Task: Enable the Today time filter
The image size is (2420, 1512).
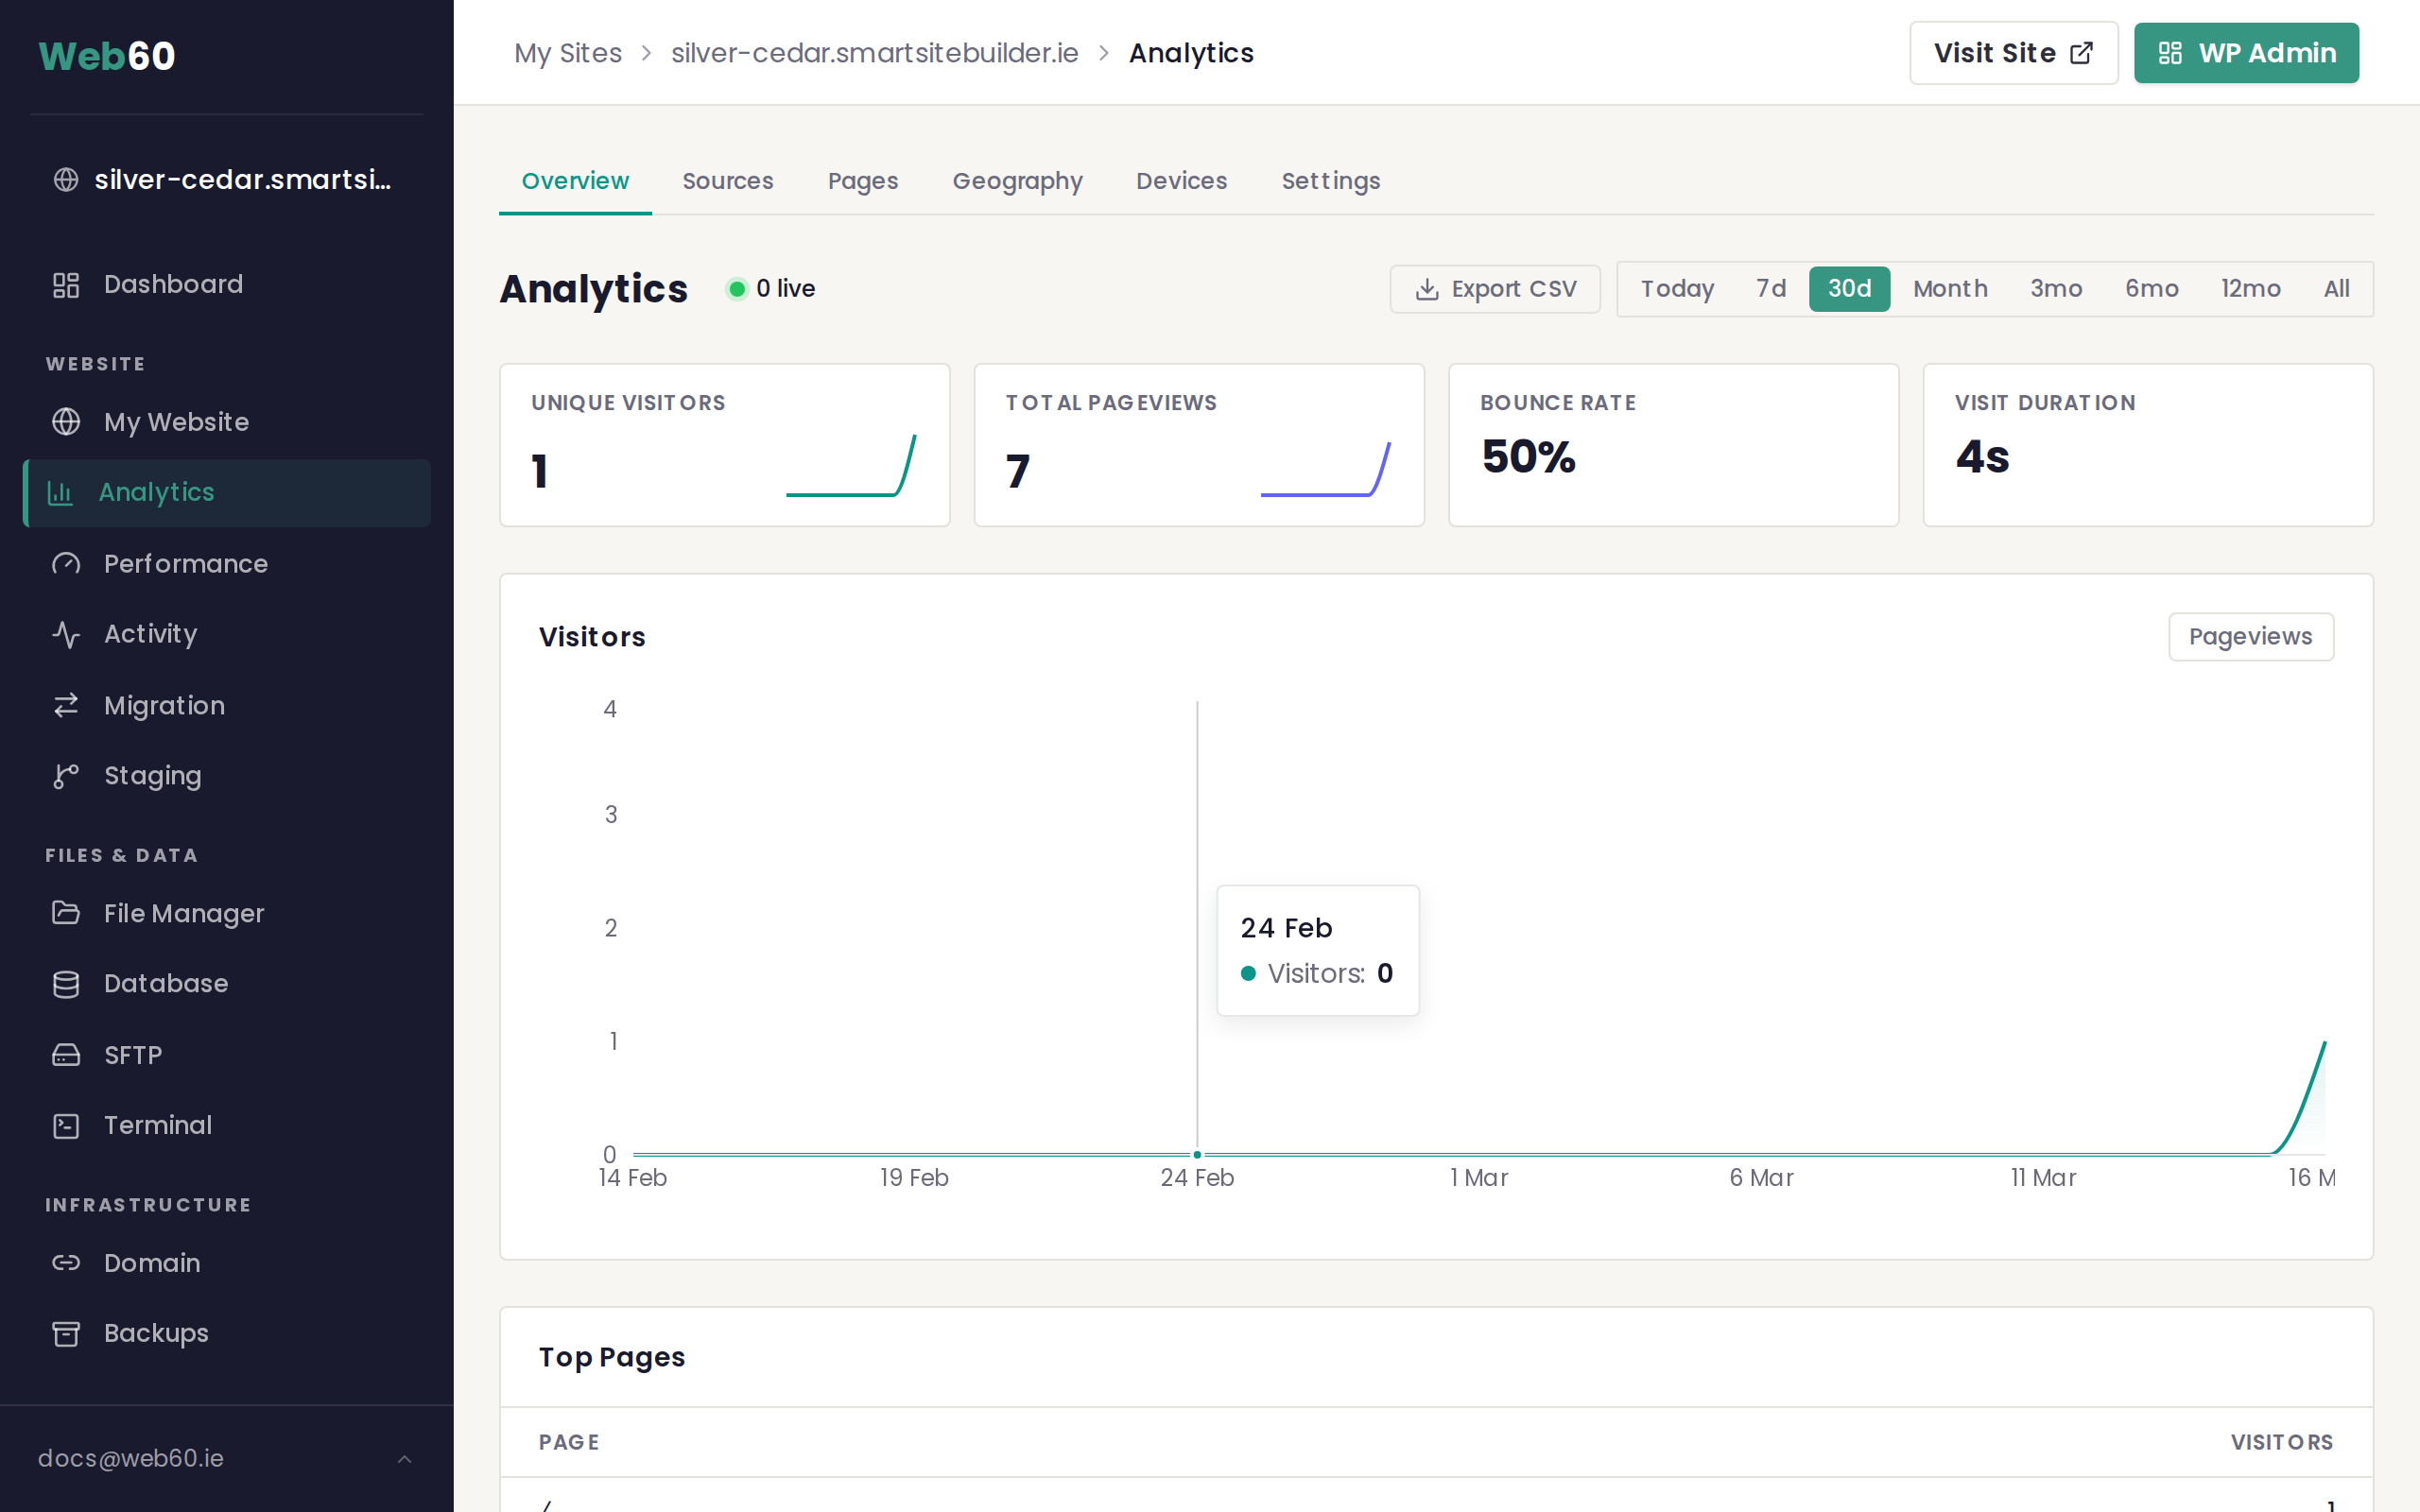Action: click(1675, 288)
